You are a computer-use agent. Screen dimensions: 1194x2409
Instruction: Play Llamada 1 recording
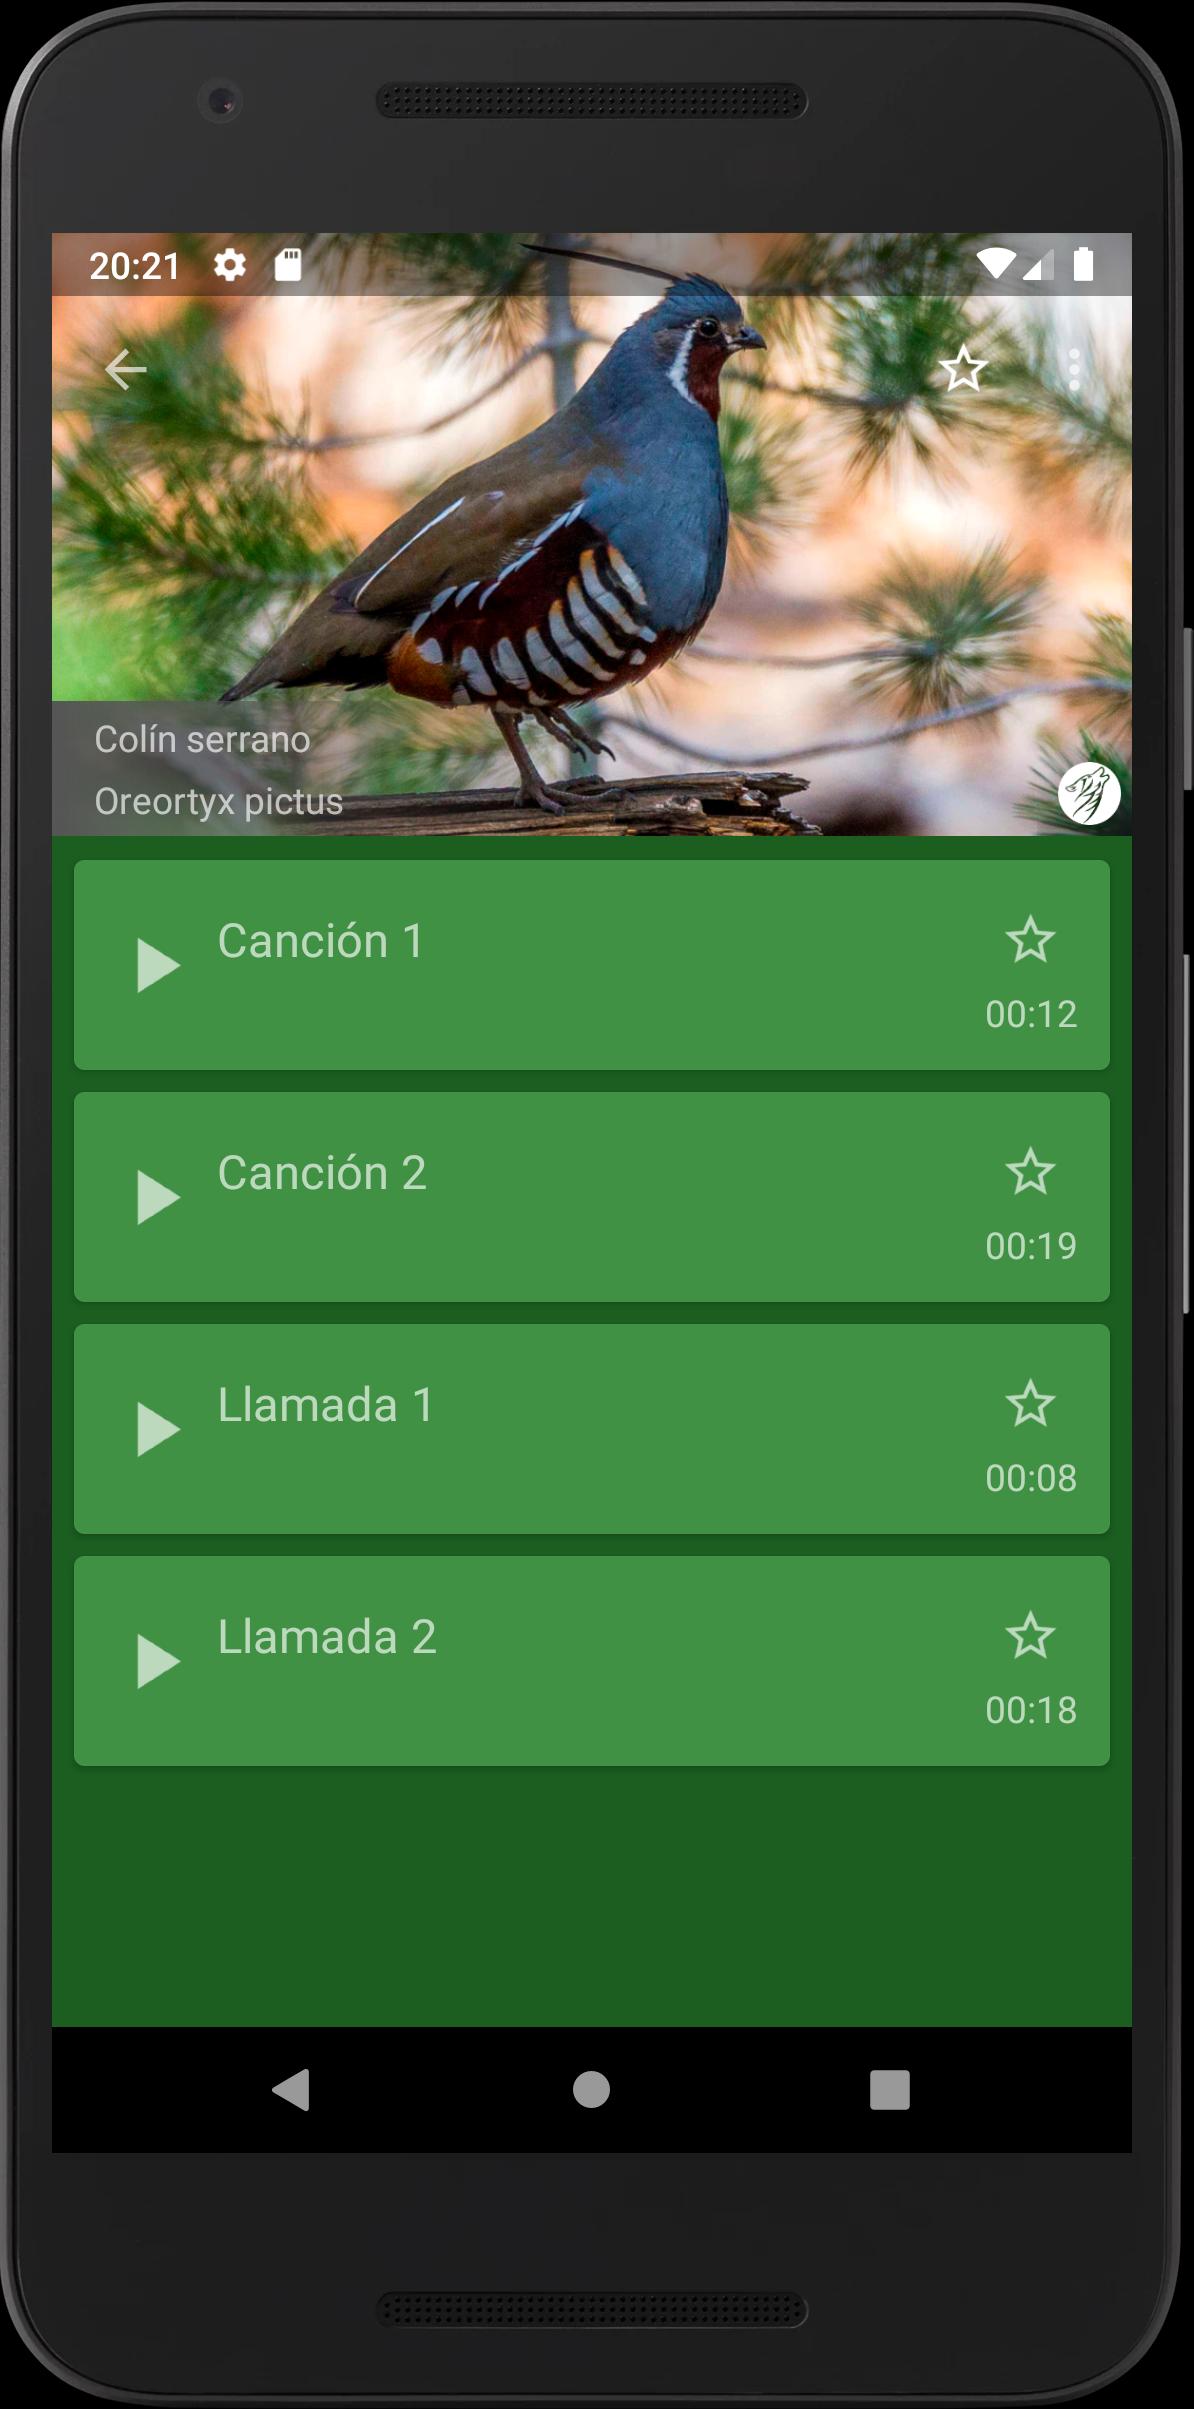point(158,1429)
